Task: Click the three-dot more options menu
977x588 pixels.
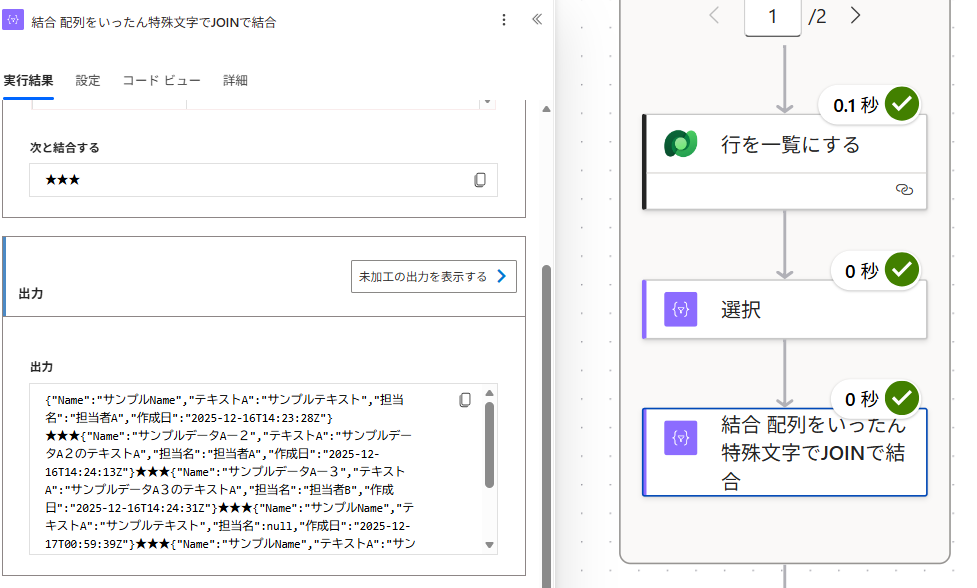Action: click(504, 20)
